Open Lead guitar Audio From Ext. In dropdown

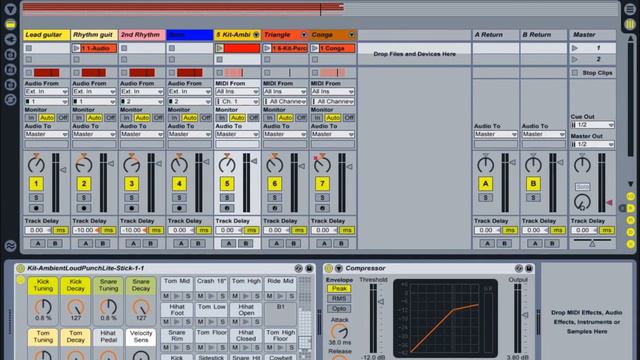(46, 91)
